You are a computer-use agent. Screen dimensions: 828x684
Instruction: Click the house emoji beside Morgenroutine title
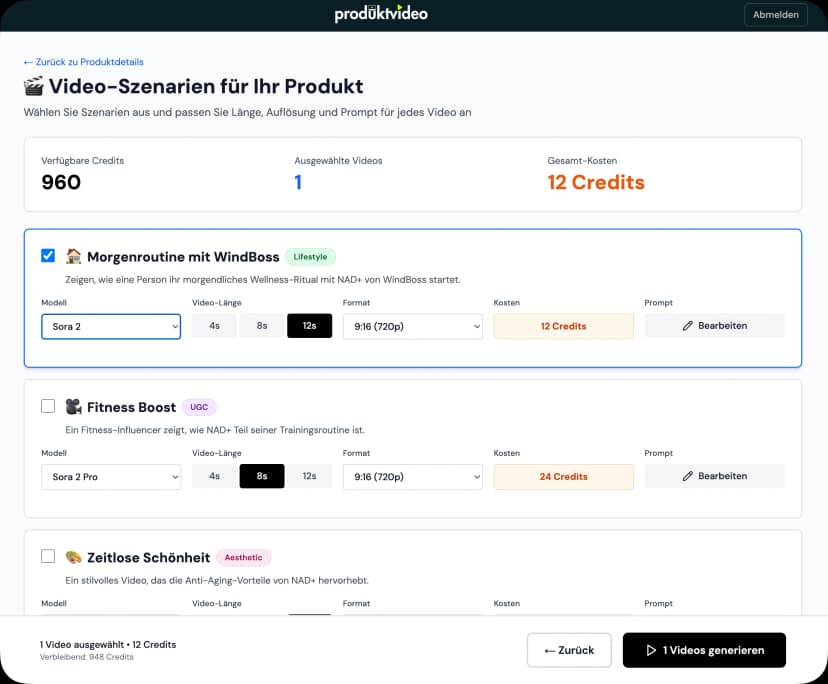(73, 256)
